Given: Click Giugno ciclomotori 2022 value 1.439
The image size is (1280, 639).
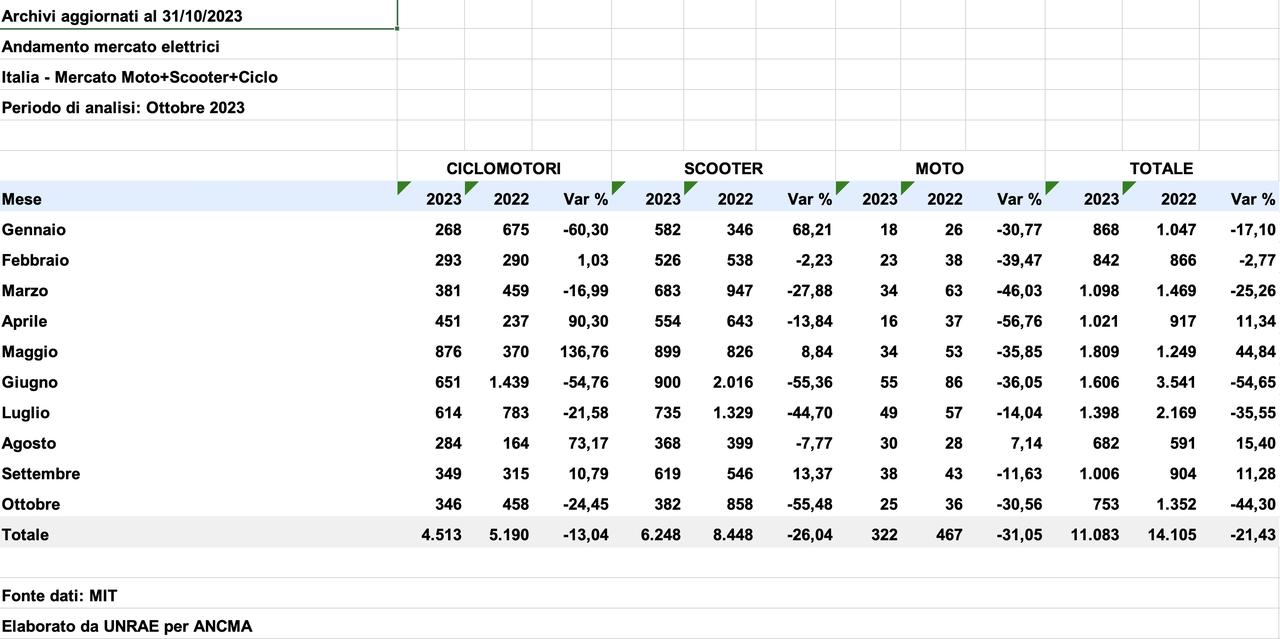Looking at the screenshot, I should click(x=510, y=382).
